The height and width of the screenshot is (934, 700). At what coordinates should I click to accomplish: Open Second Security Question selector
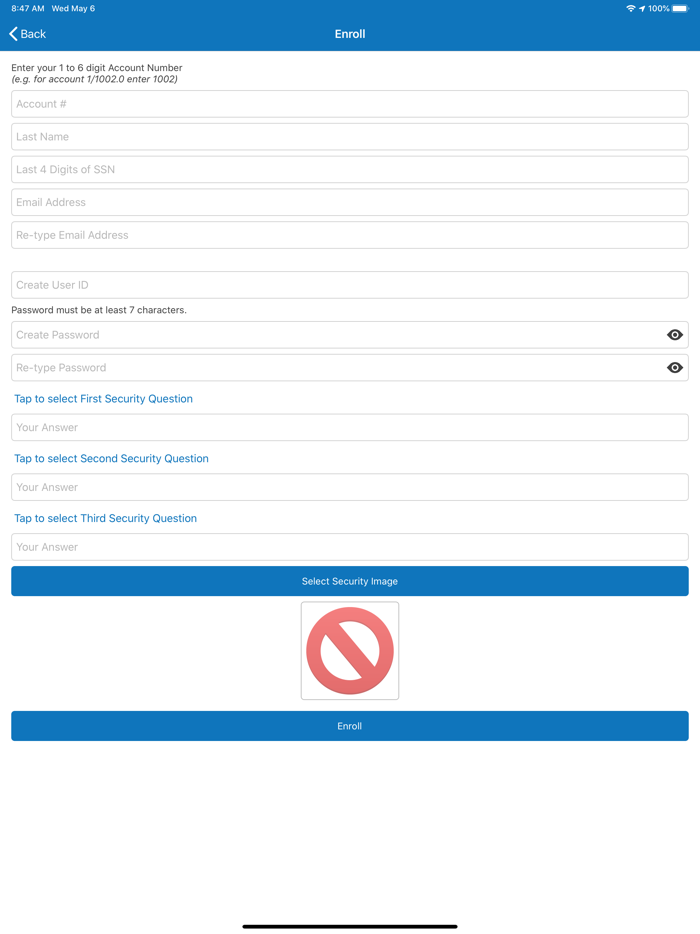[x=111, y=459]
